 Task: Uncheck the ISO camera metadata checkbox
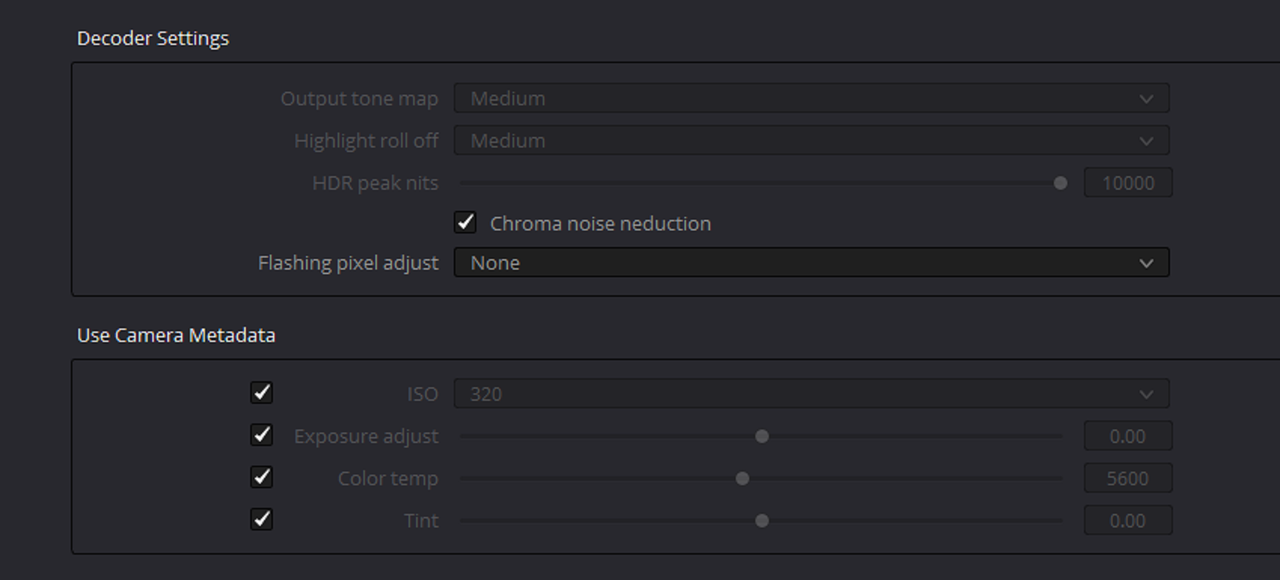pyautogui.click(x=261, y=393)
